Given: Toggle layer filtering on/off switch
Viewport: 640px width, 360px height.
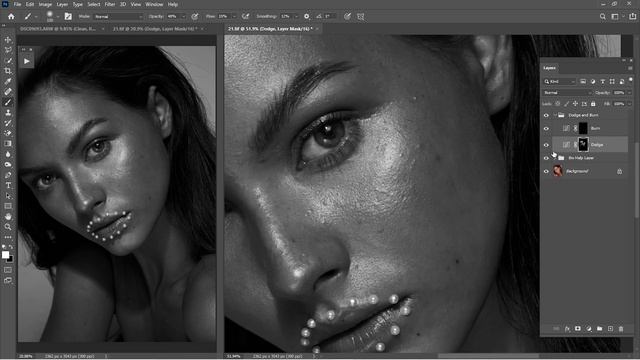Looking at the screenshot, I should 631,80.
